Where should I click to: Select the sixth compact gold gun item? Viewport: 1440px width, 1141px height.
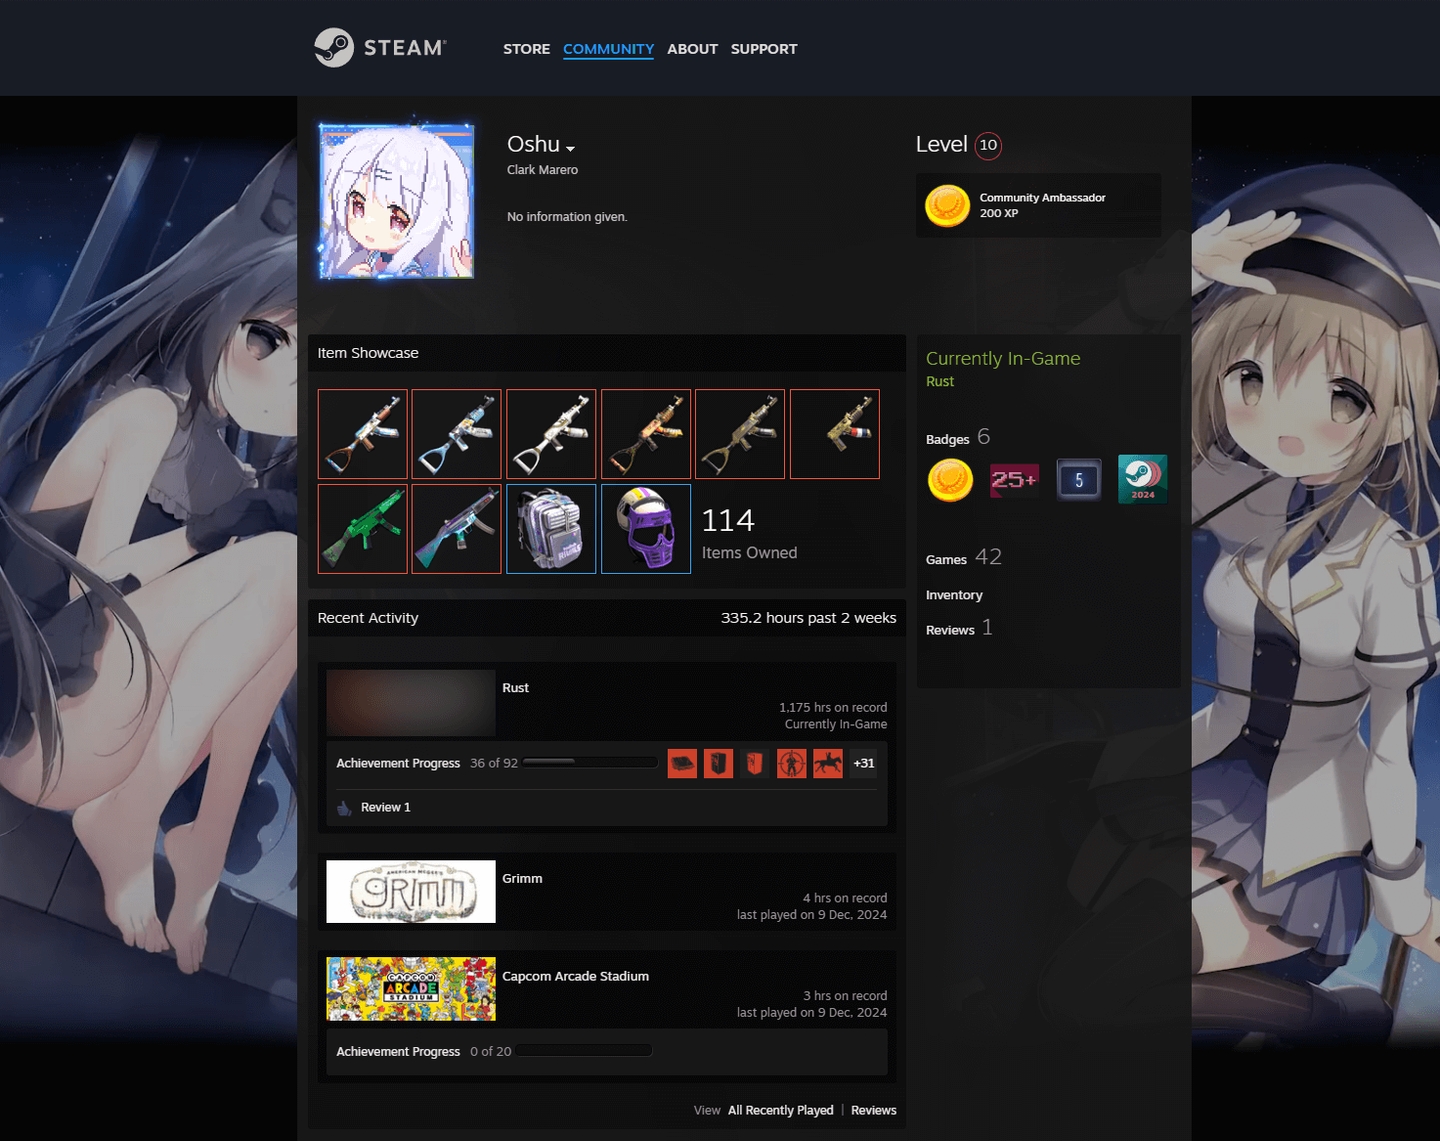coord(835,434)
